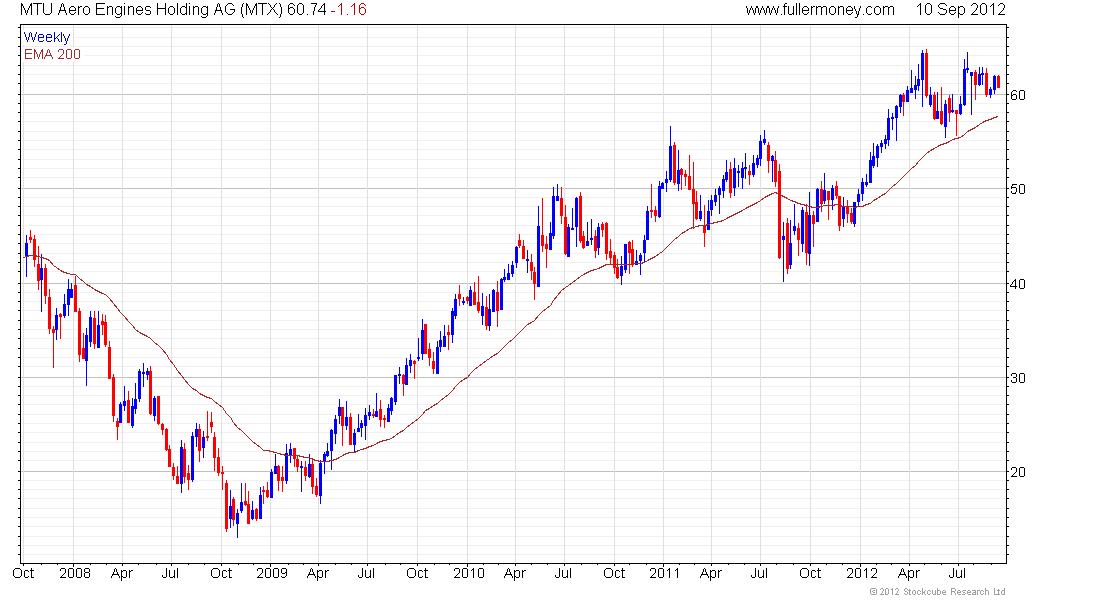Click the Apr label after 2012
The height and width of the screenshot is (600, 1100).
(x=908, y=573)
